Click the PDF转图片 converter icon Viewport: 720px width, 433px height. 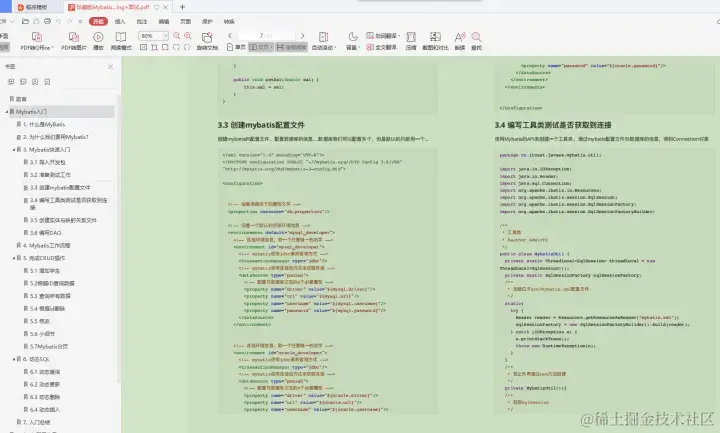tap(73, 37)
